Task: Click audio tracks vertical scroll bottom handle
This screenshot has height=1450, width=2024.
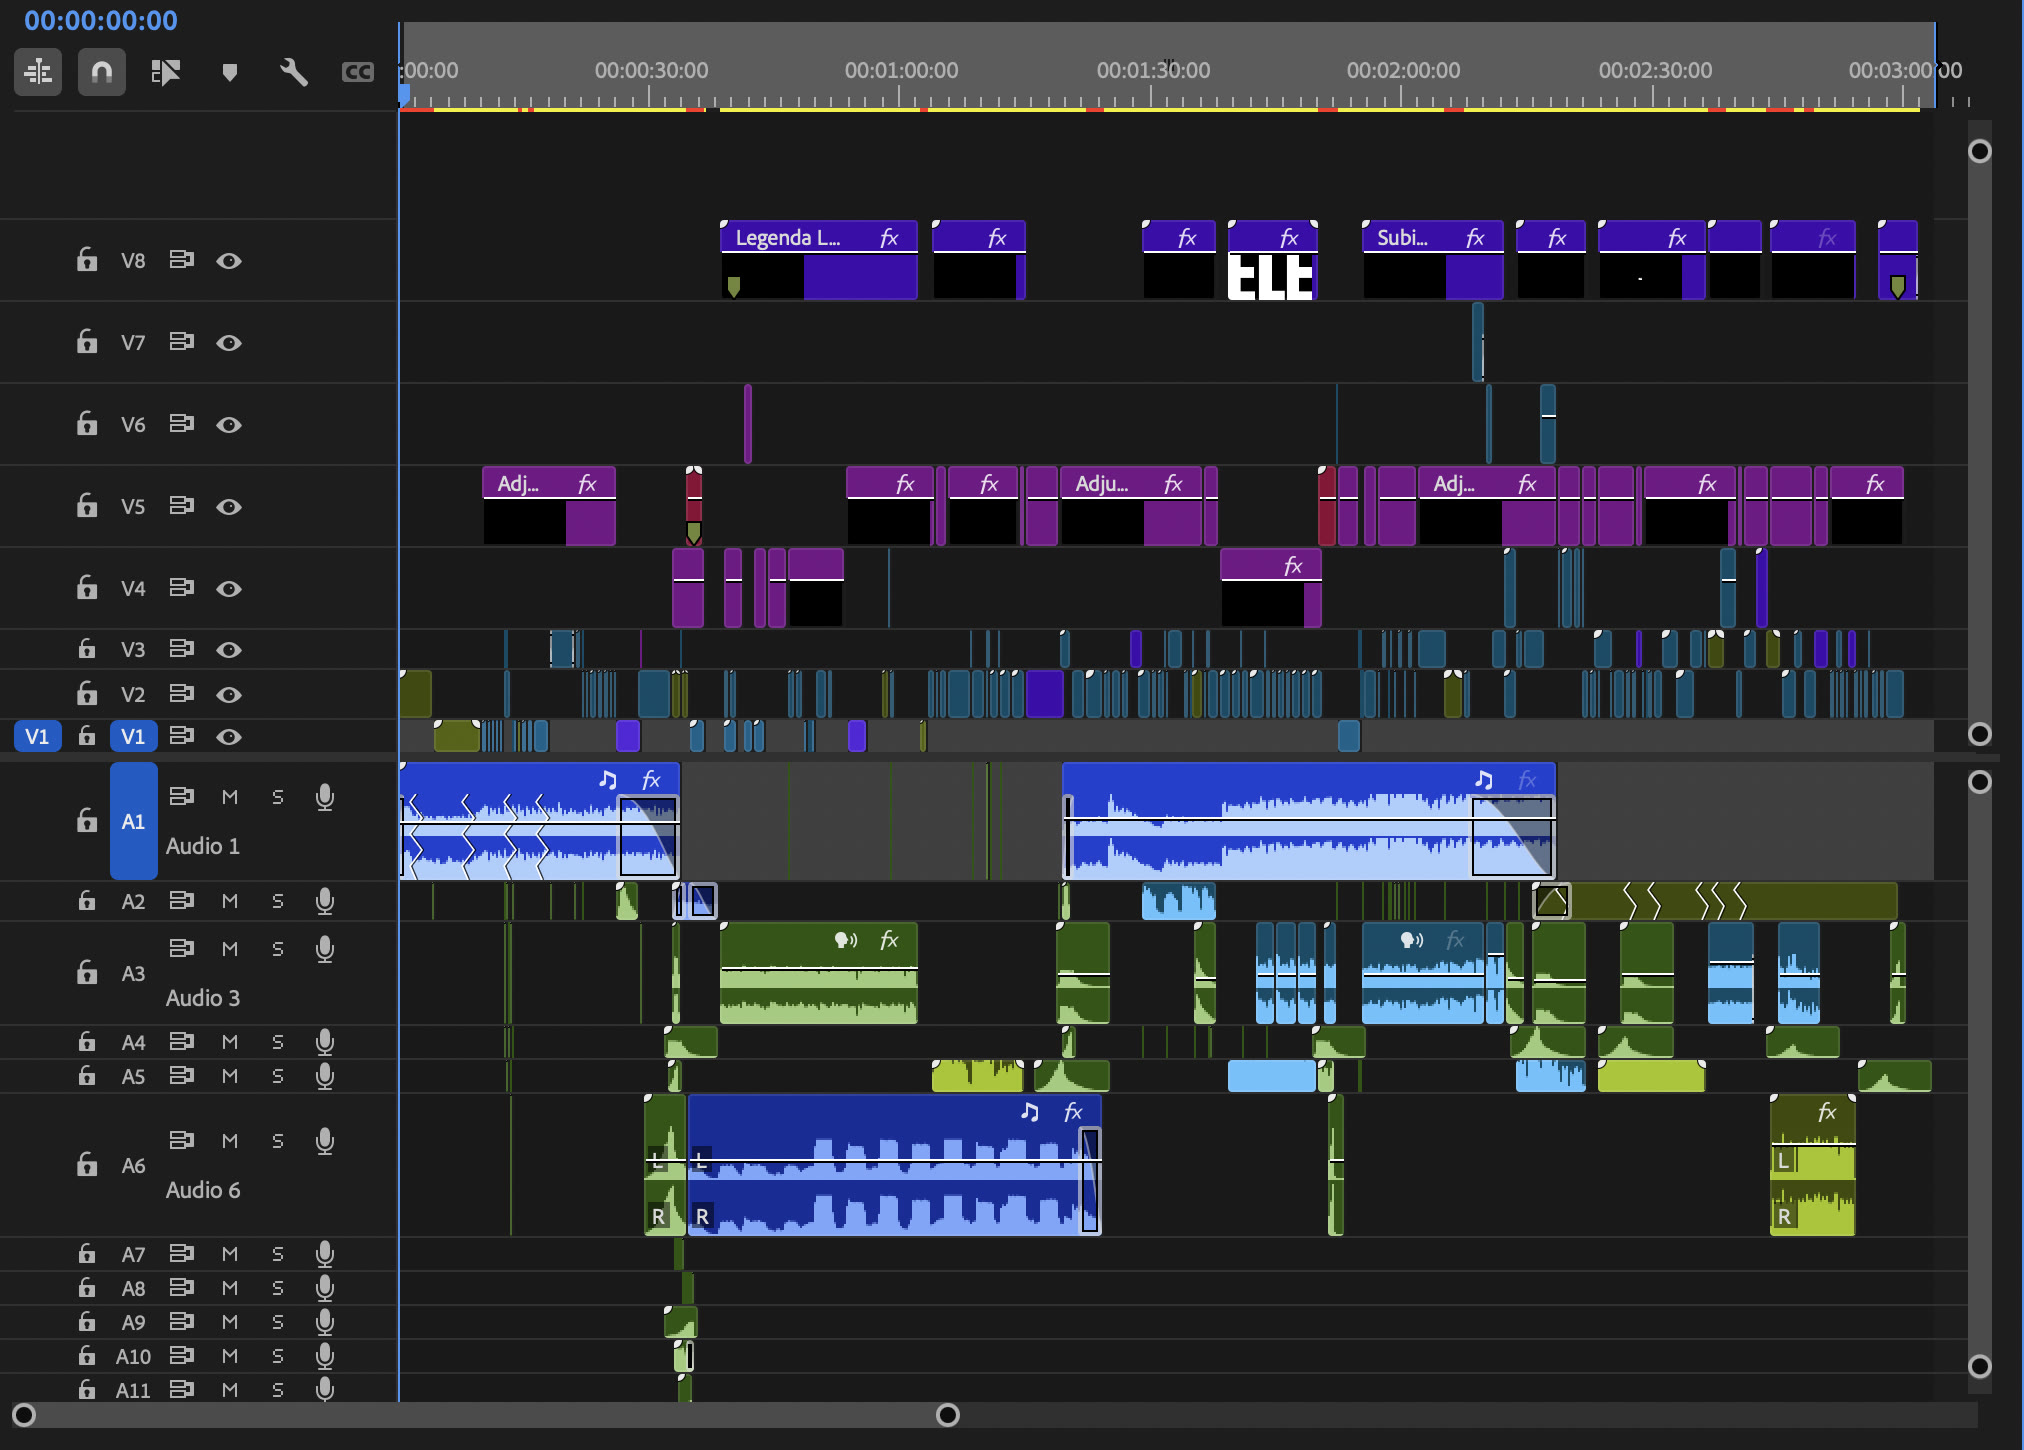Action: click(1980, 1366)
